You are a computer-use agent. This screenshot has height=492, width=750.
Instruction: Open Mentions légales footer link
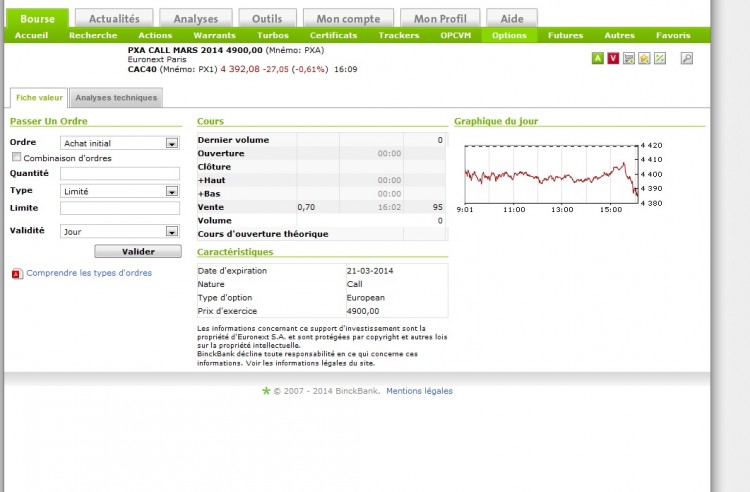pos(419,391)
